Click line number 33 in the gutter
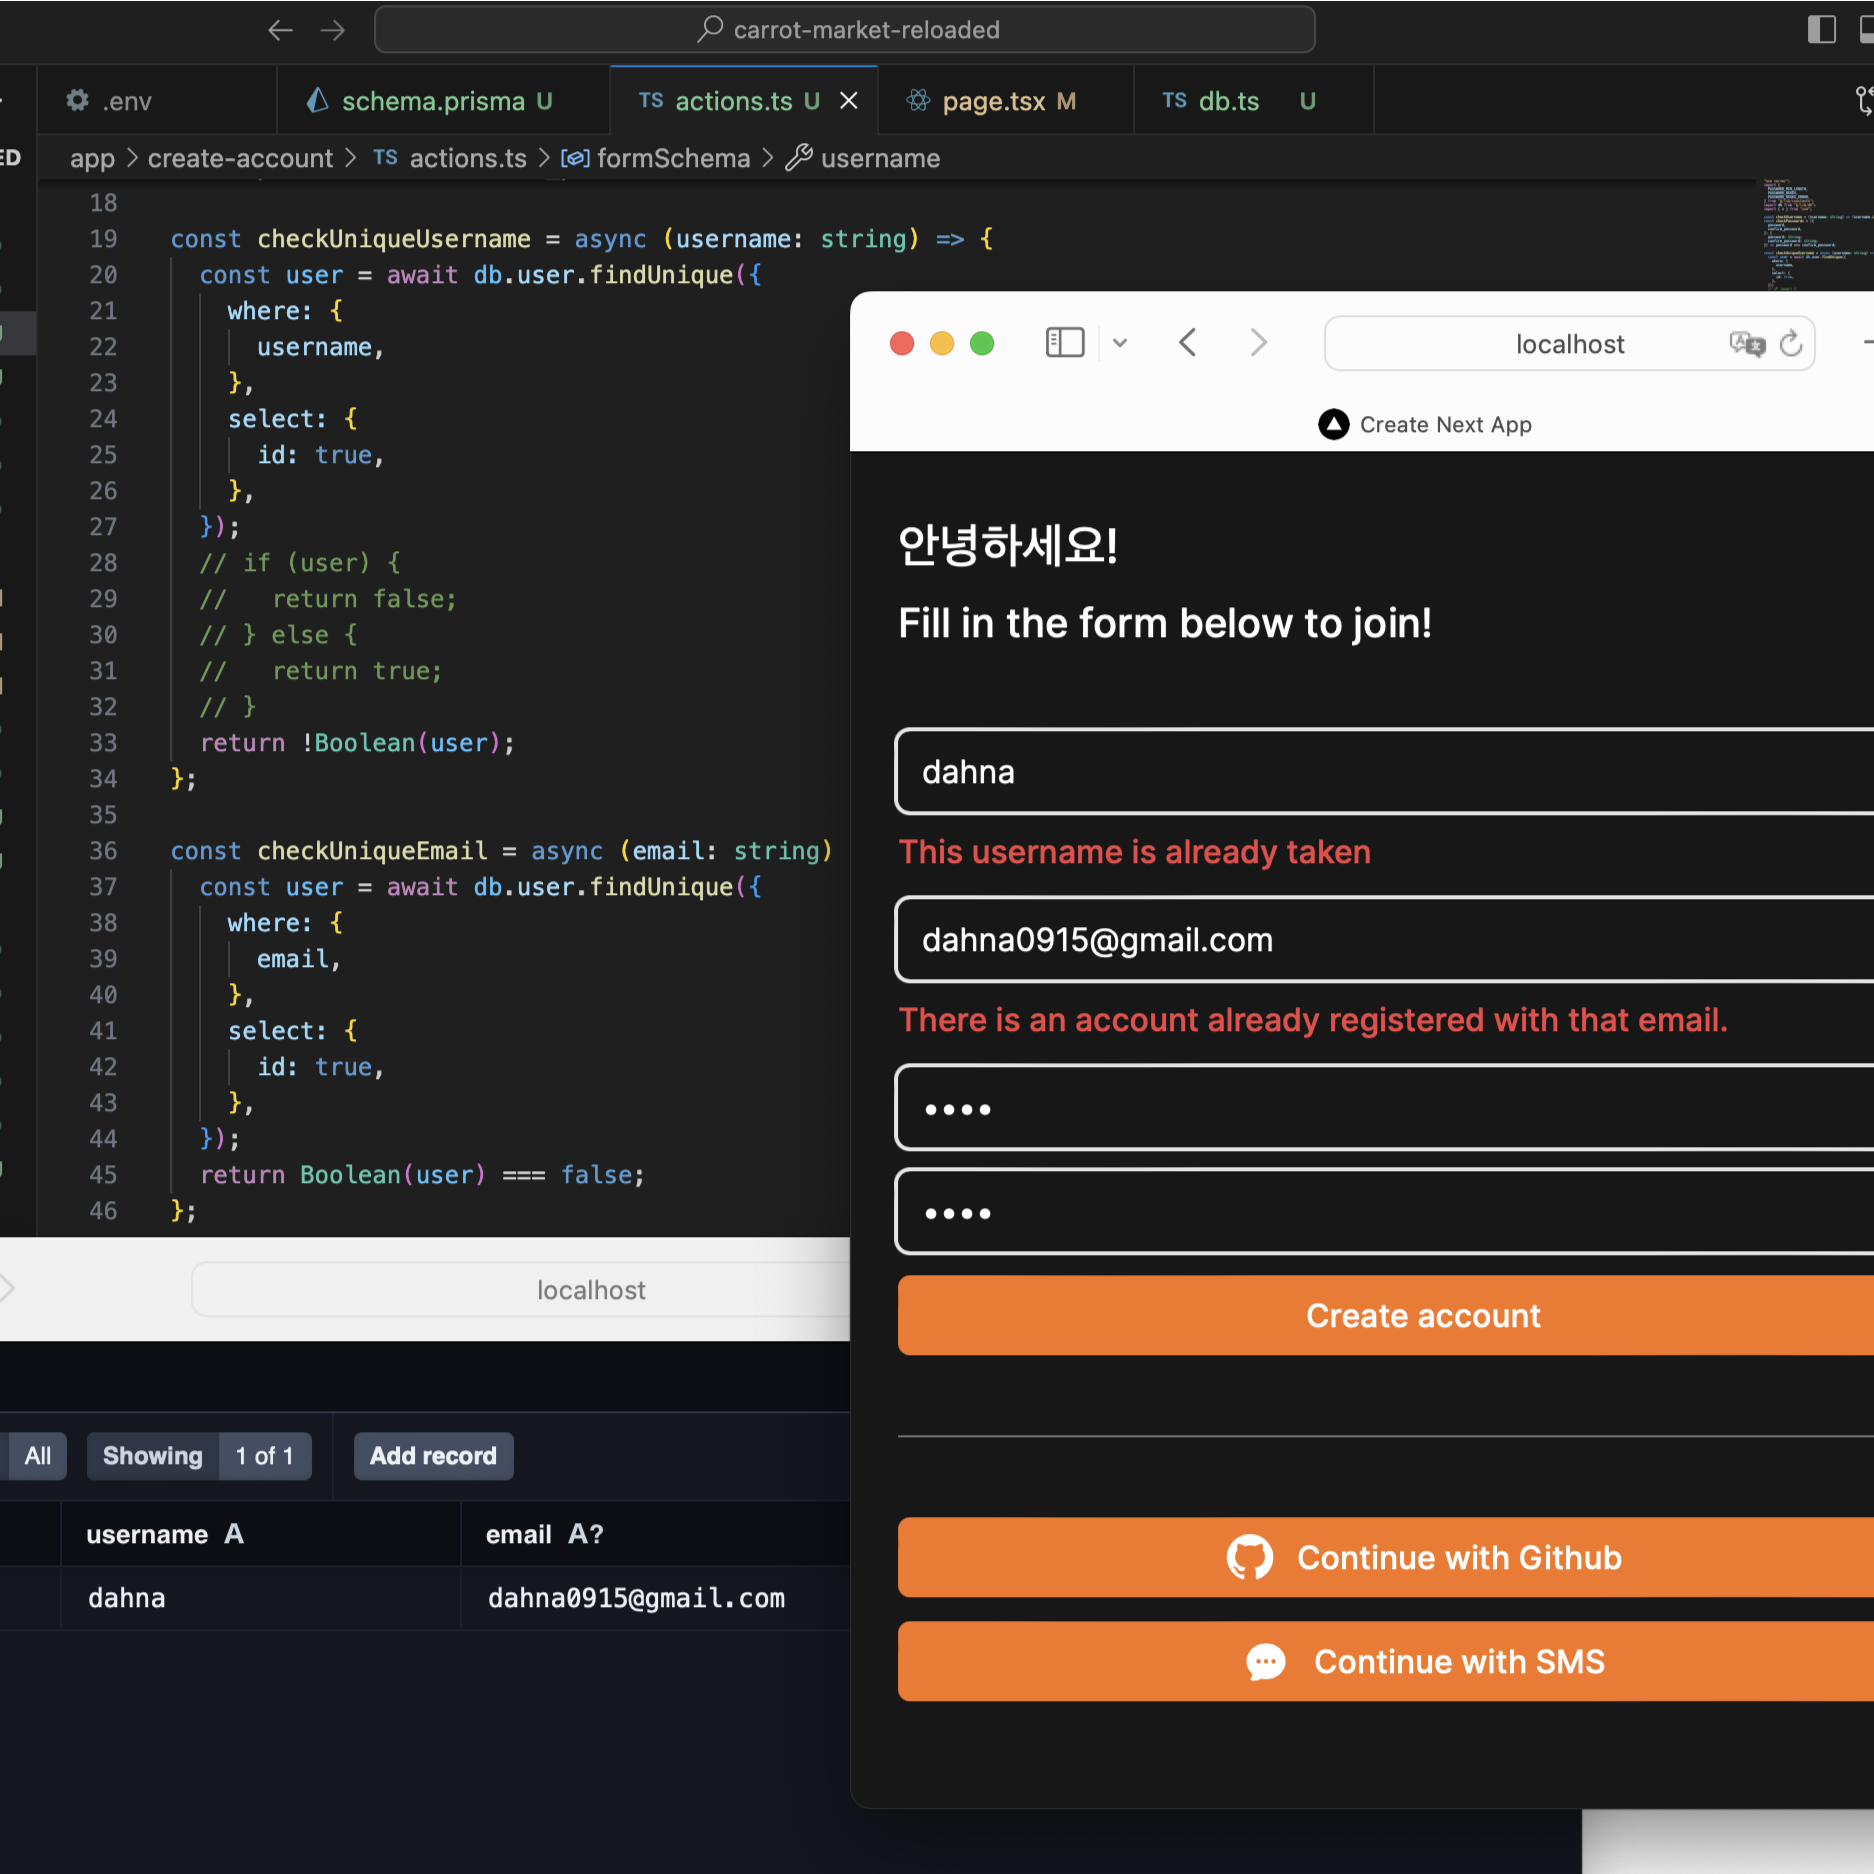 [103, 743]
